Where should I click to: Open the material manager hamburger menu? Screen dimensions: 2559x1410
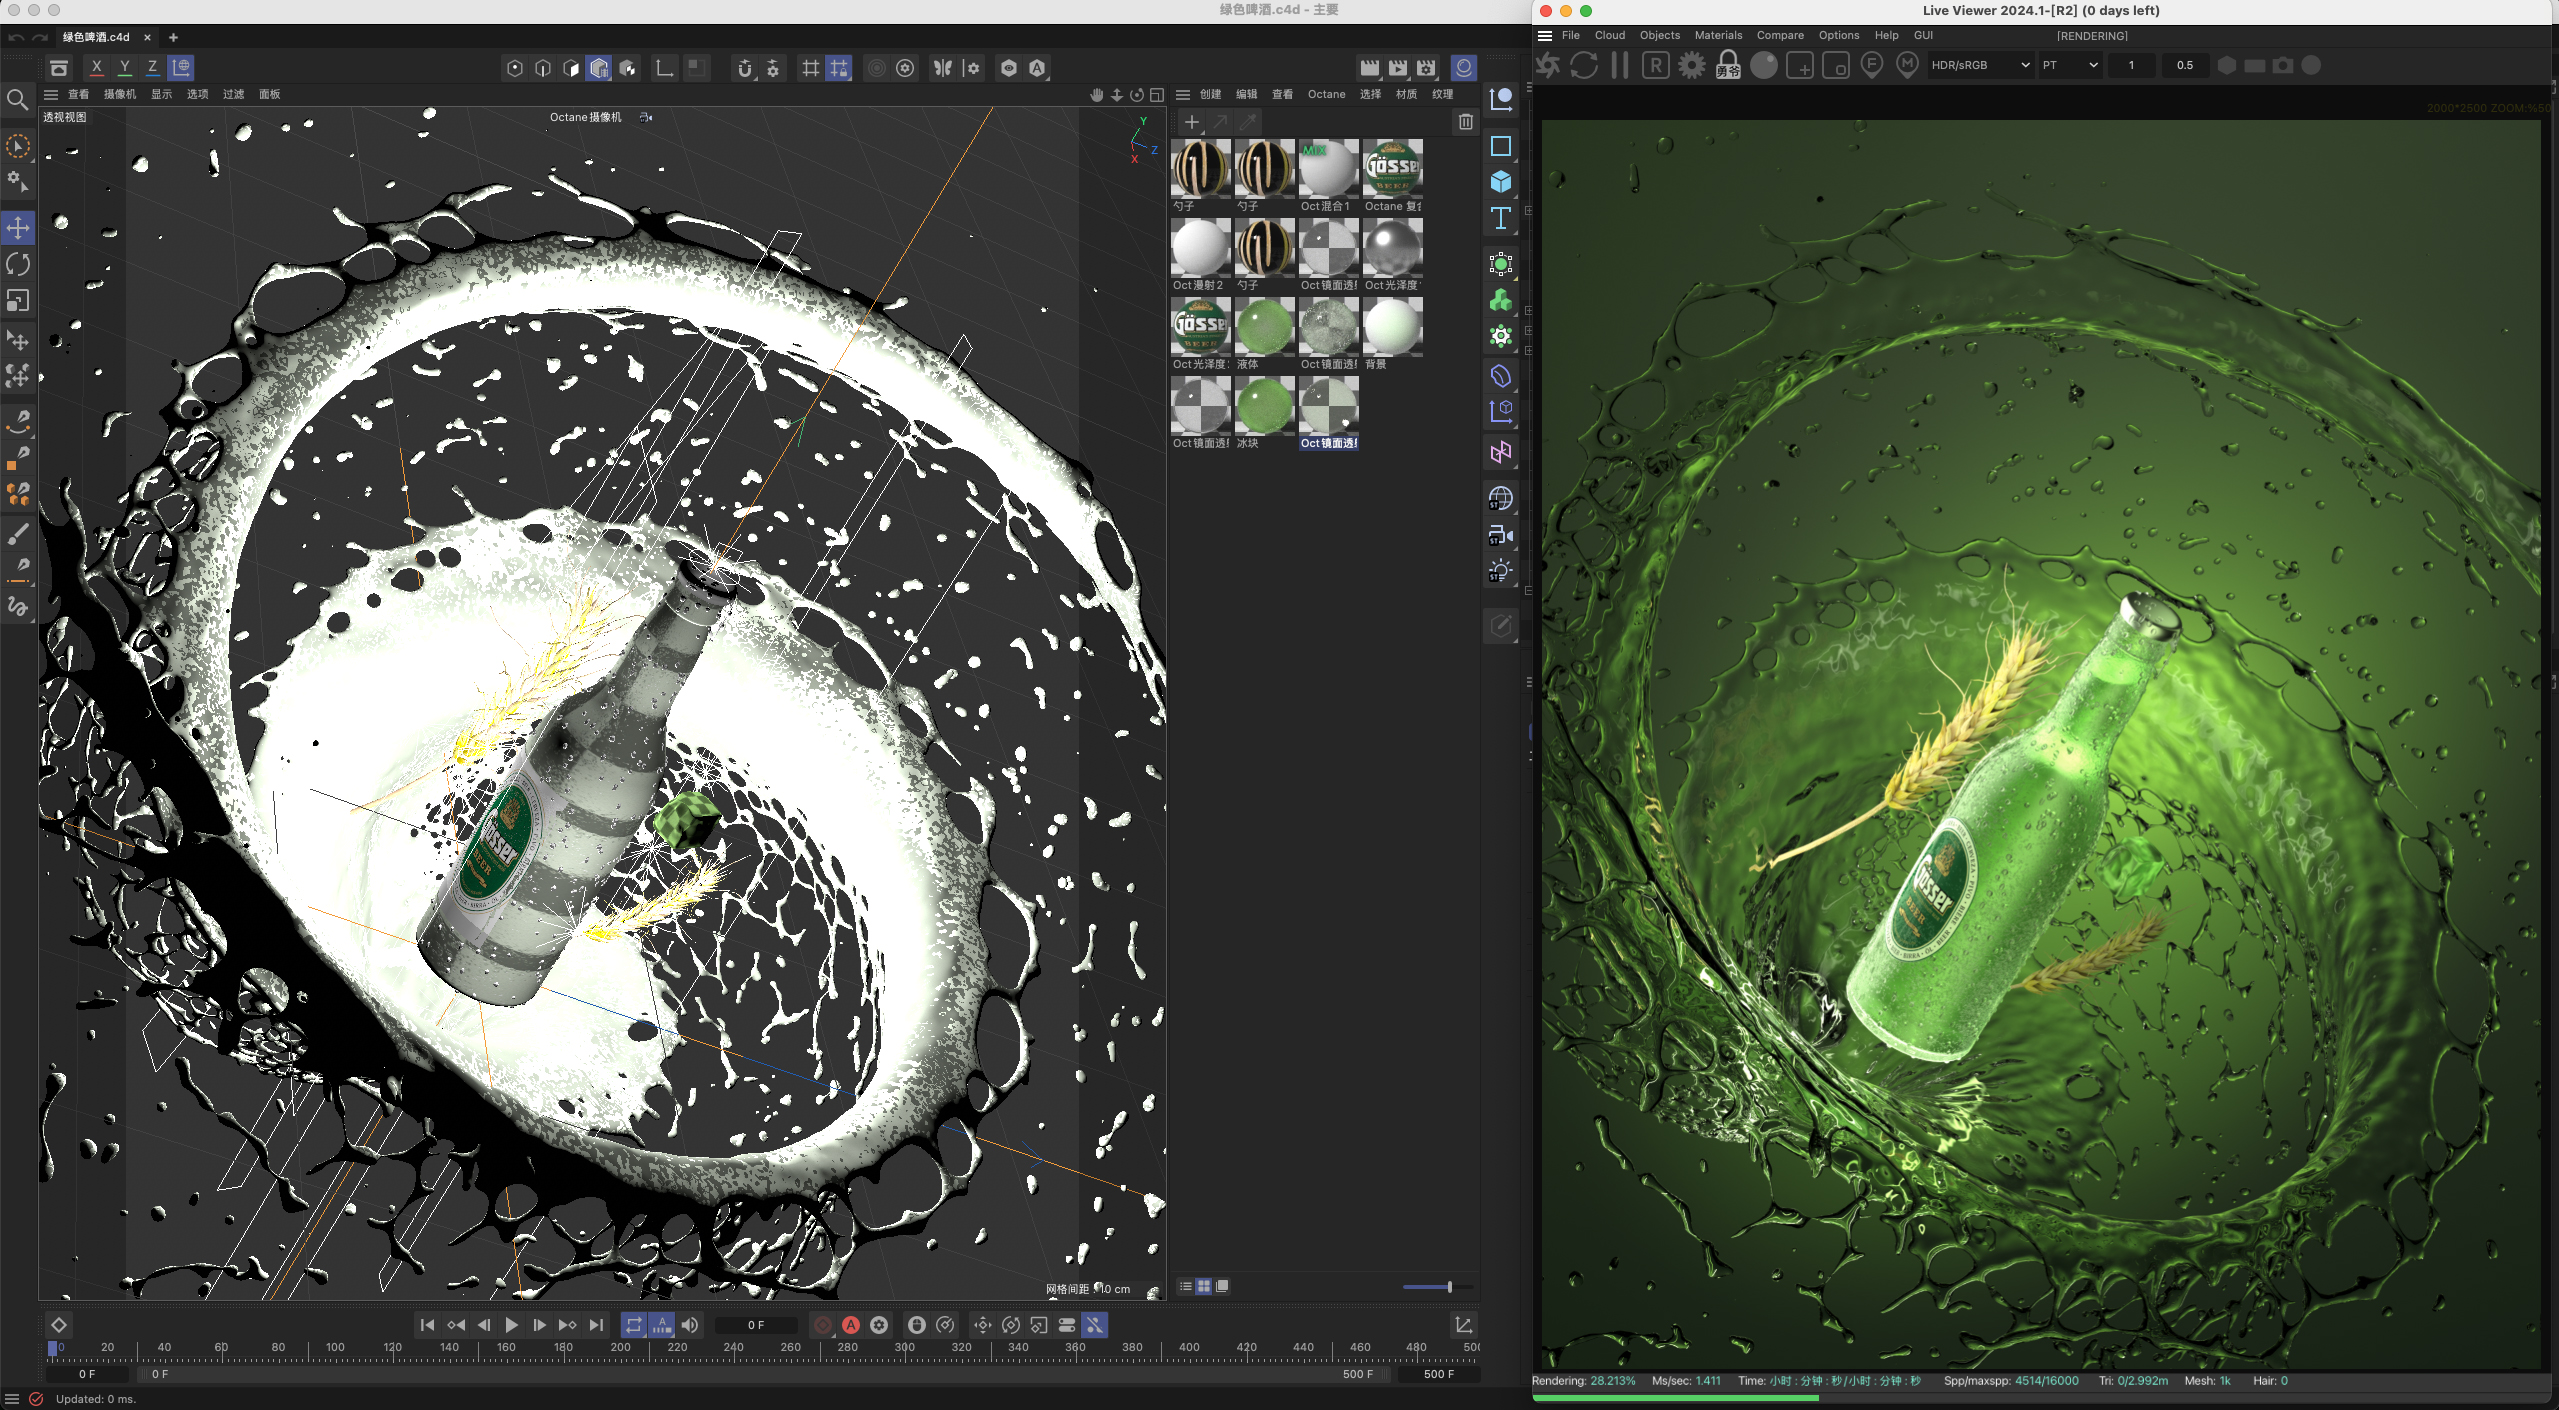[1183, 95]
